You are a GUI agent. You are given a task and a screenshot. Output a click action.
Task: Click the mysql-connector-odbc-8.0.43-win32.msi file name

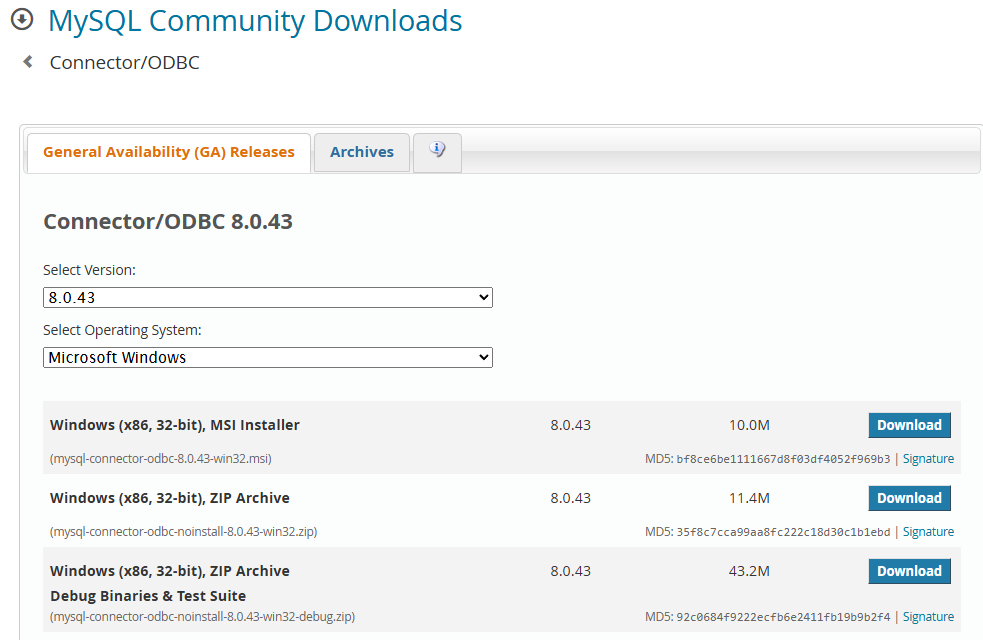[161, 459]
